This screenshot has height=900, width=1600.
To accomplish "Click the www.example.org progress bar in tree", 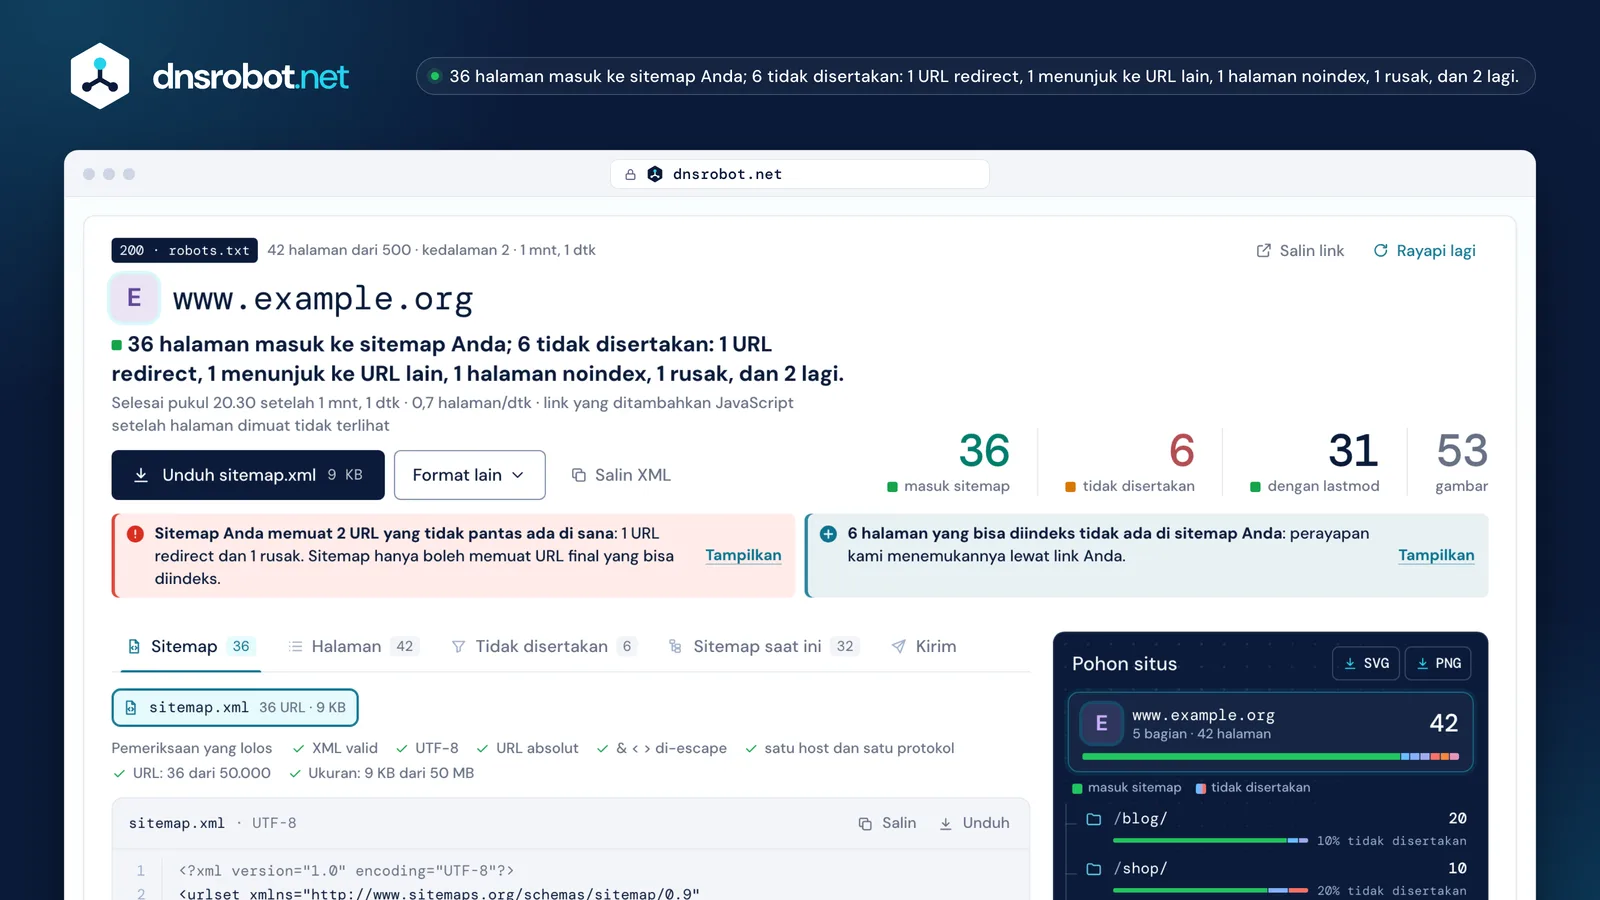I will coord(1270,757).
